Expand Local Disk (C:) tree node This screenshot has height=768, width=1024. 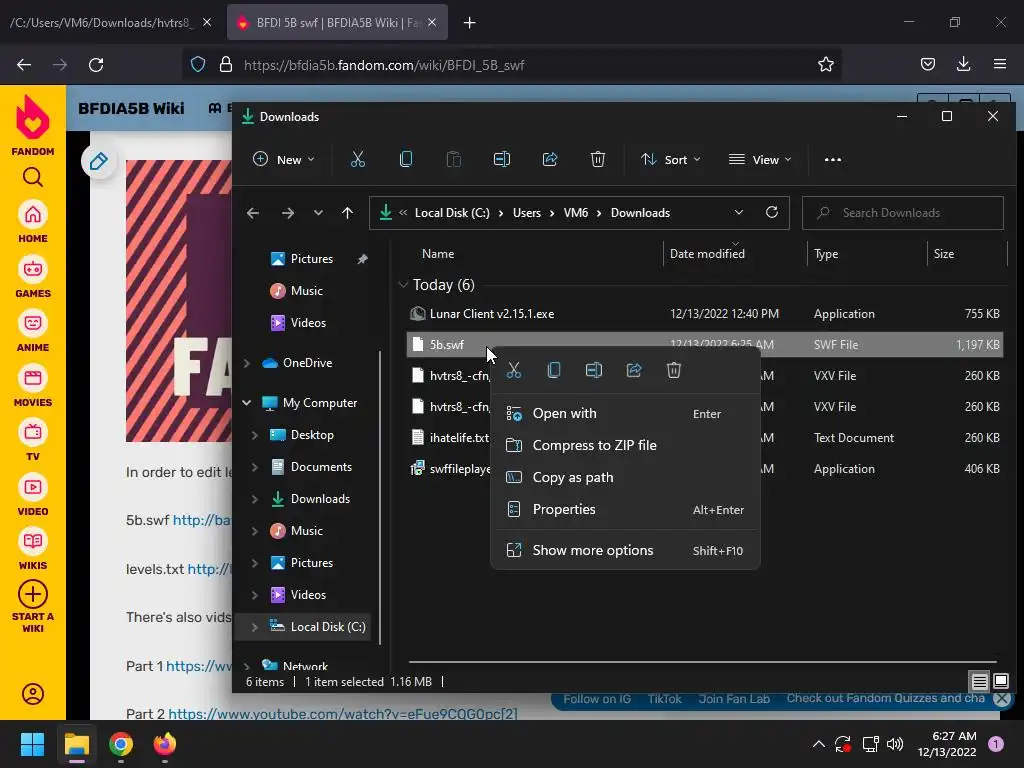click(255, 627)
